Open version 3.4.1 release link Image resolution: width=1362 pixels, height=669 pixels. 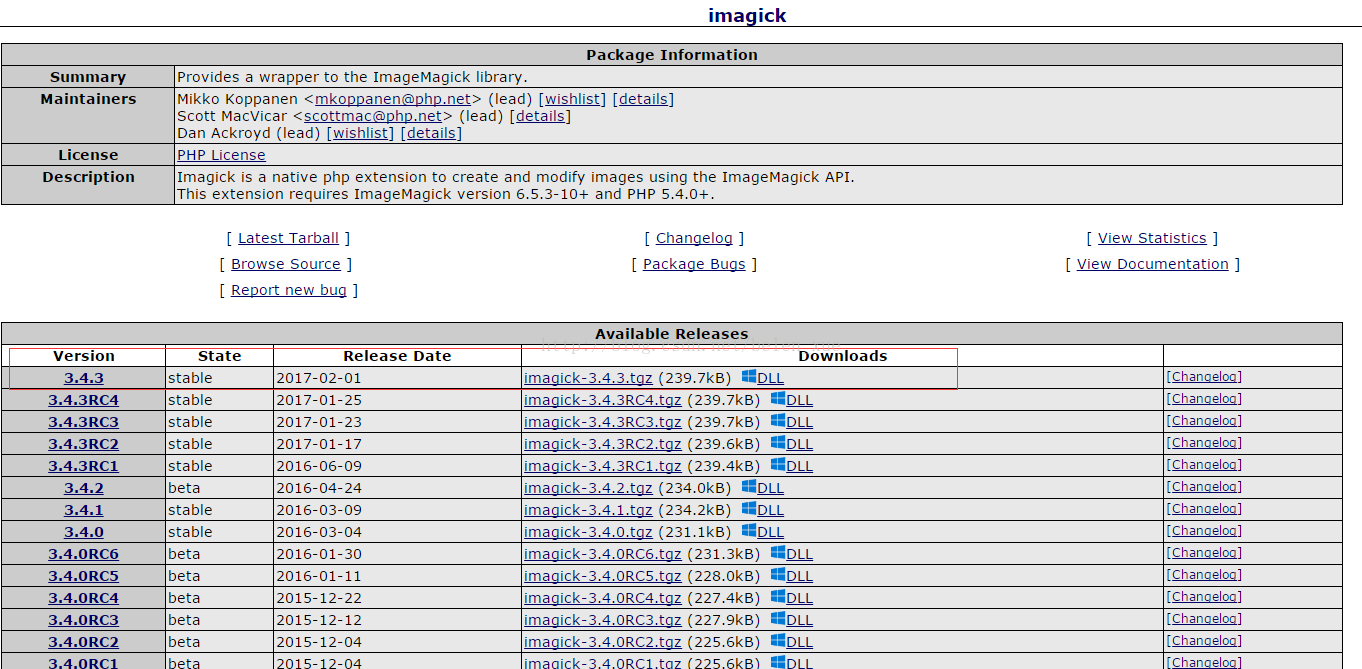(84, 510)
